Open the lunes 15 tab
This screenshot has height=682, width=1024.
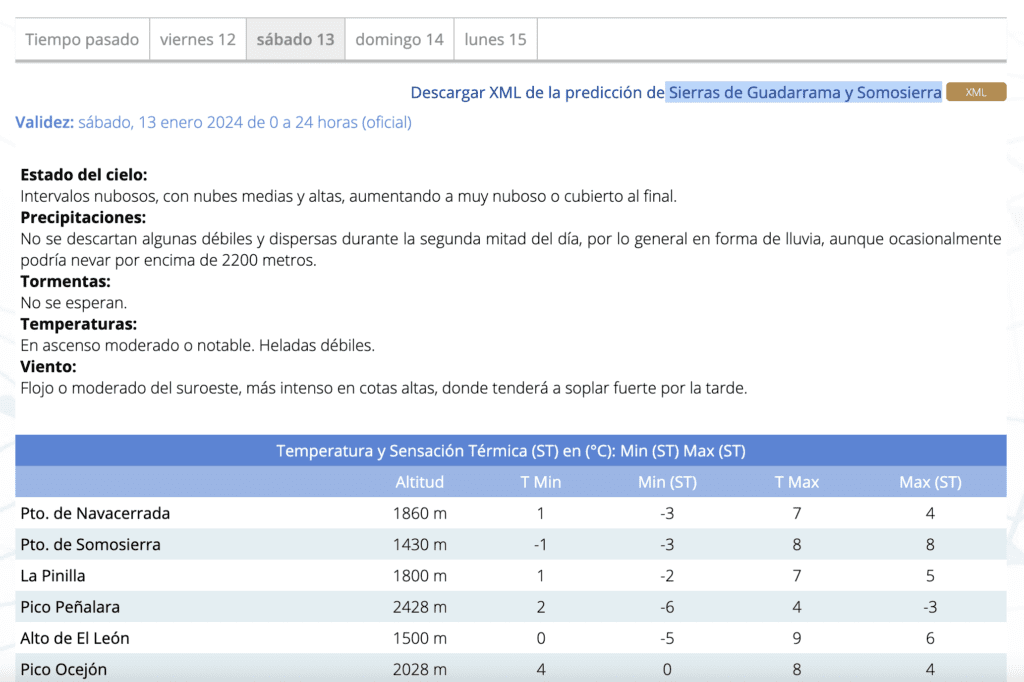(495, 40)
